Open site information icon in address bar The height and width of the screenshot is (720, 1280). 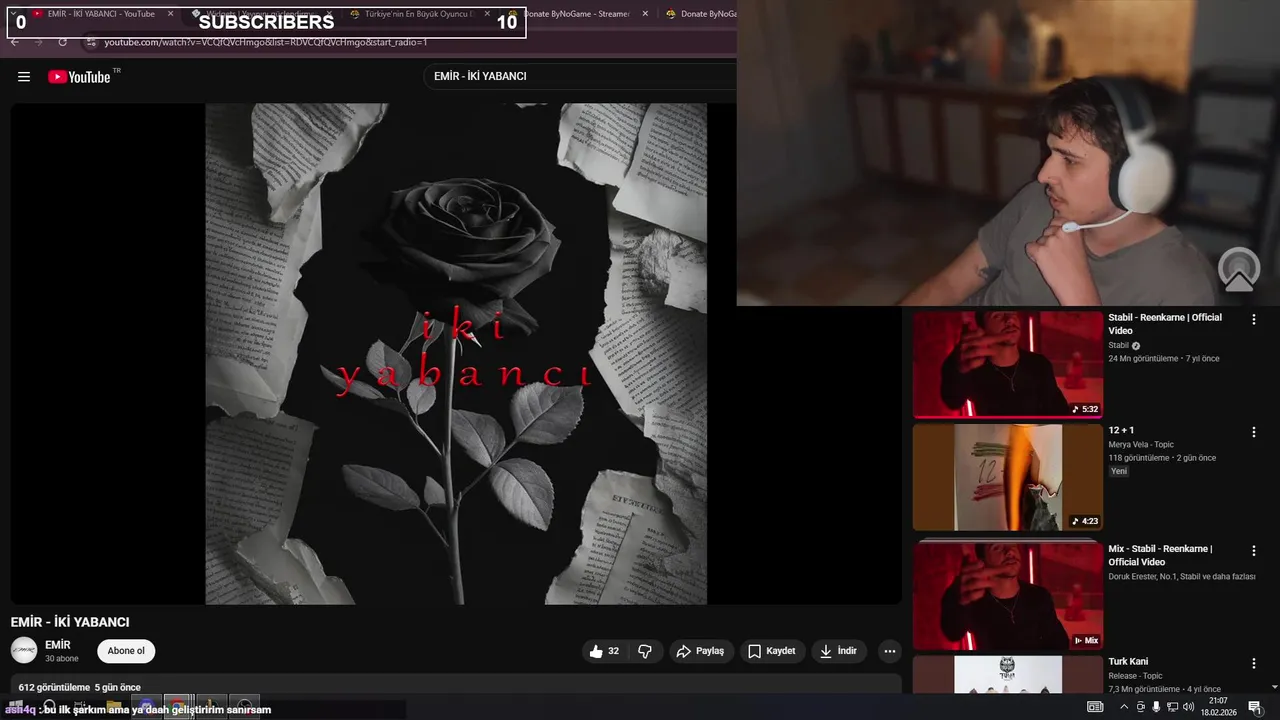91,42
